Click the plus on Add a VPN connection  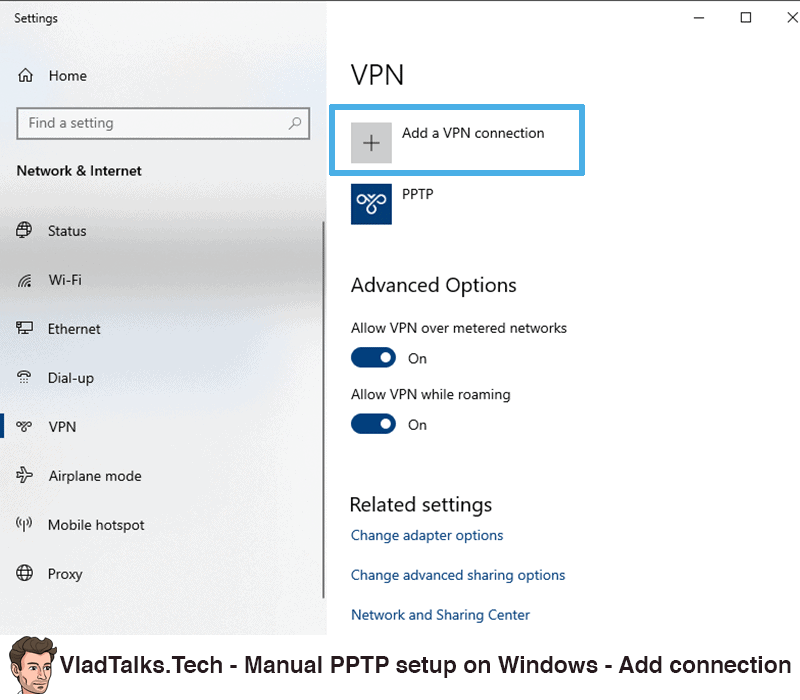point(371,142)
